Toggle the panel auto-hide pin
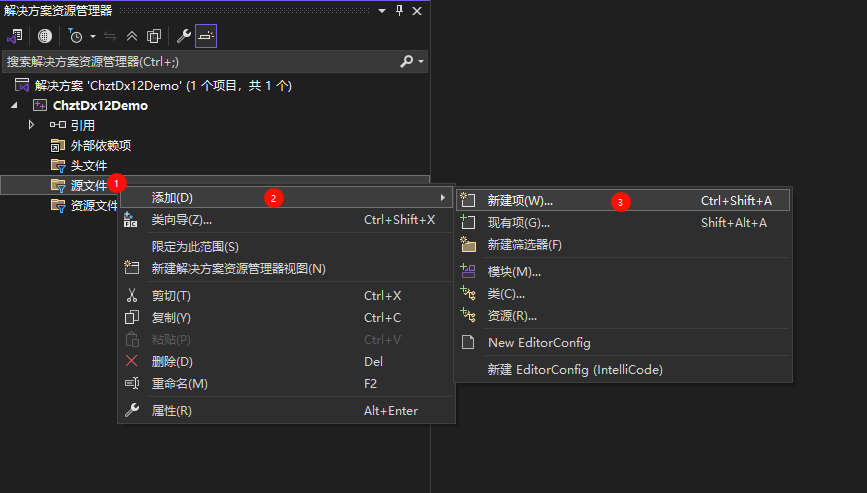Screen dimensions: 867x493 click(400, 10)
